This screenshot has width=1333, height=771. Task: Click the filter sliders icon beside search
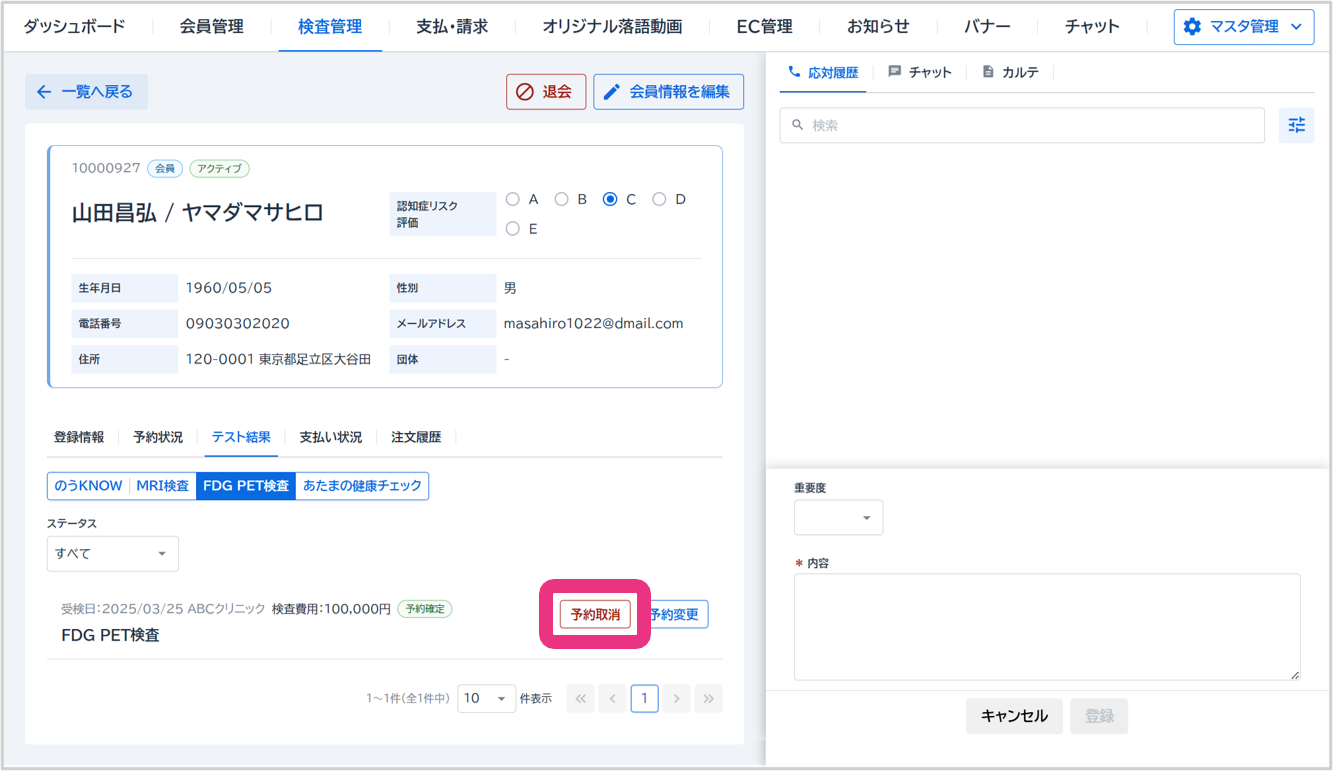1296,125
